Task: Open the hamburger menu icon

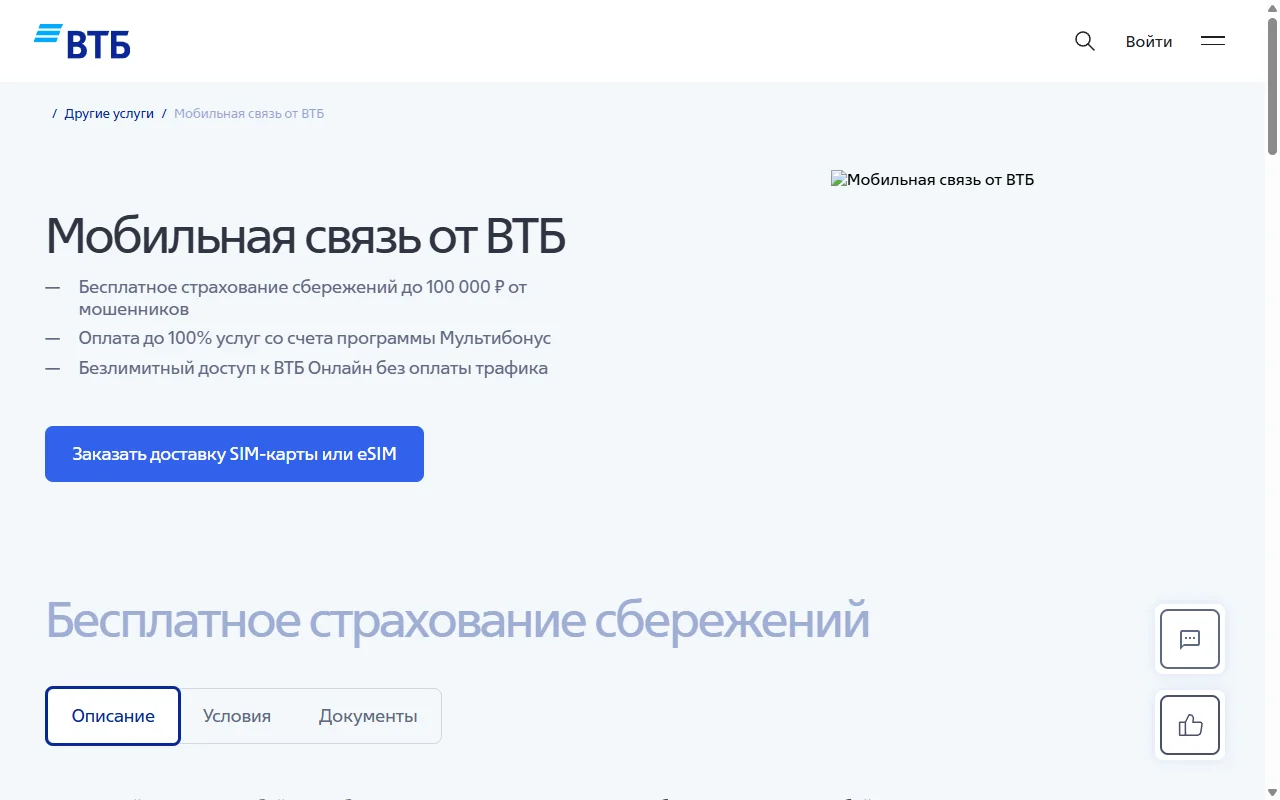Action: pos(1213,41)
